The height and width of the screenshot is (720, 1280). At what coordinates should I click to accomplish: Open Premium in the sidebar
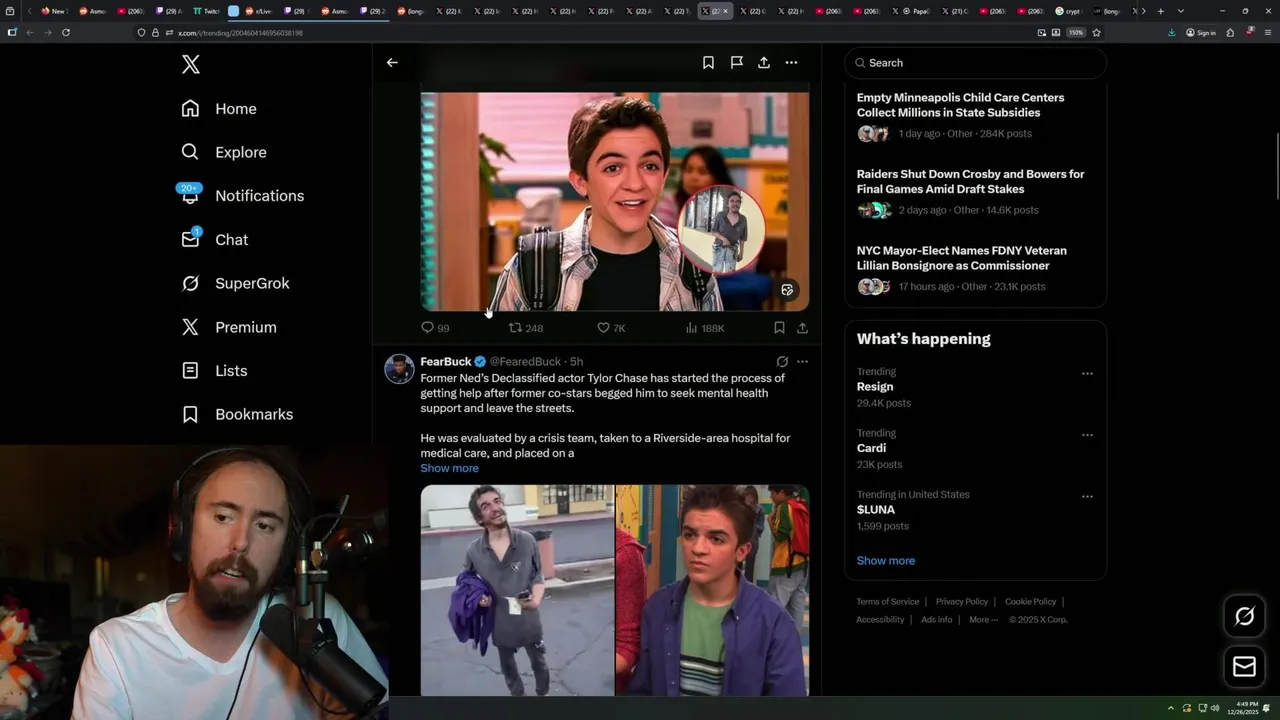pyautogui.click(x=229, y=327)
